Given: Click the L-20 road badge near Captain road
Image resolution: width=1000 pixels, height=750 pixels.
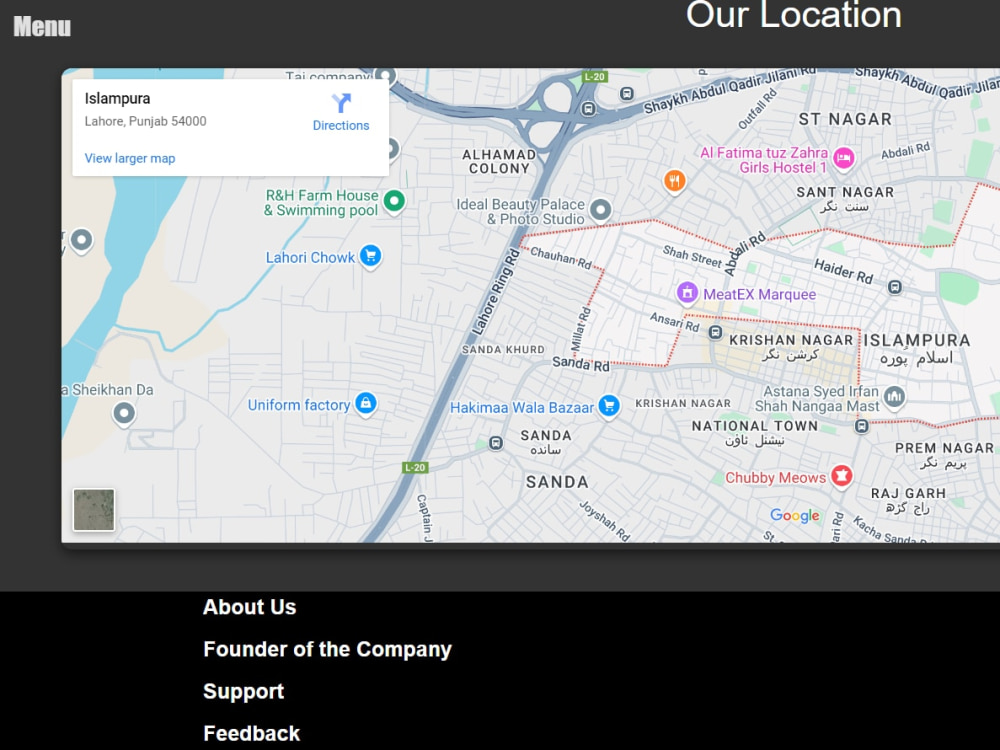Looking at the screenshot, I should coord(415,467).
